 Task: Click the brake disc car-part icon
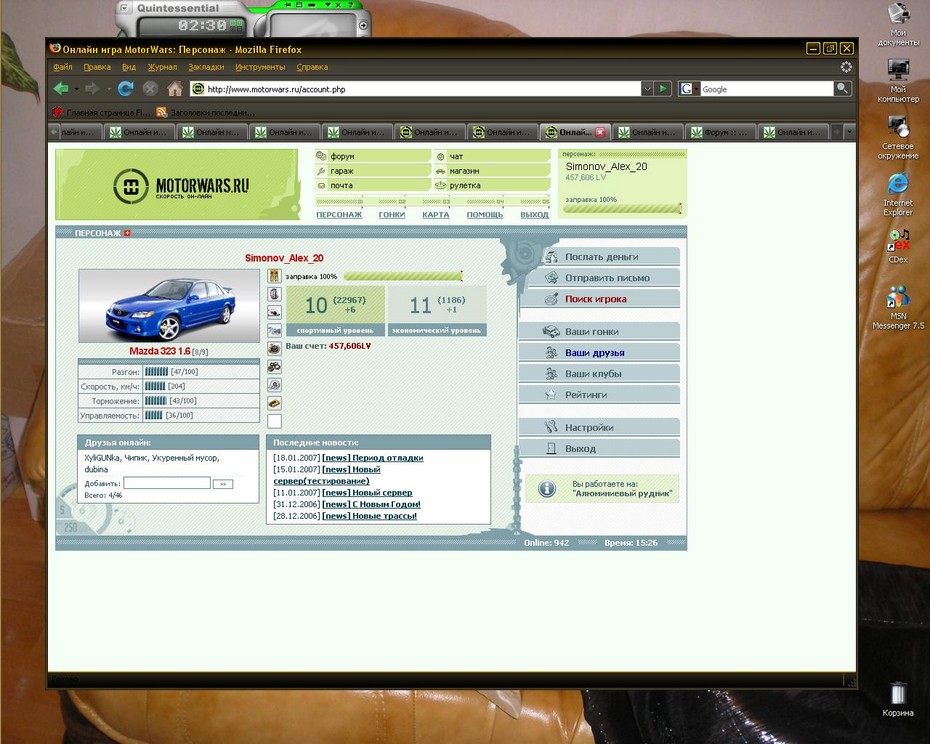[x=274, y=348]
